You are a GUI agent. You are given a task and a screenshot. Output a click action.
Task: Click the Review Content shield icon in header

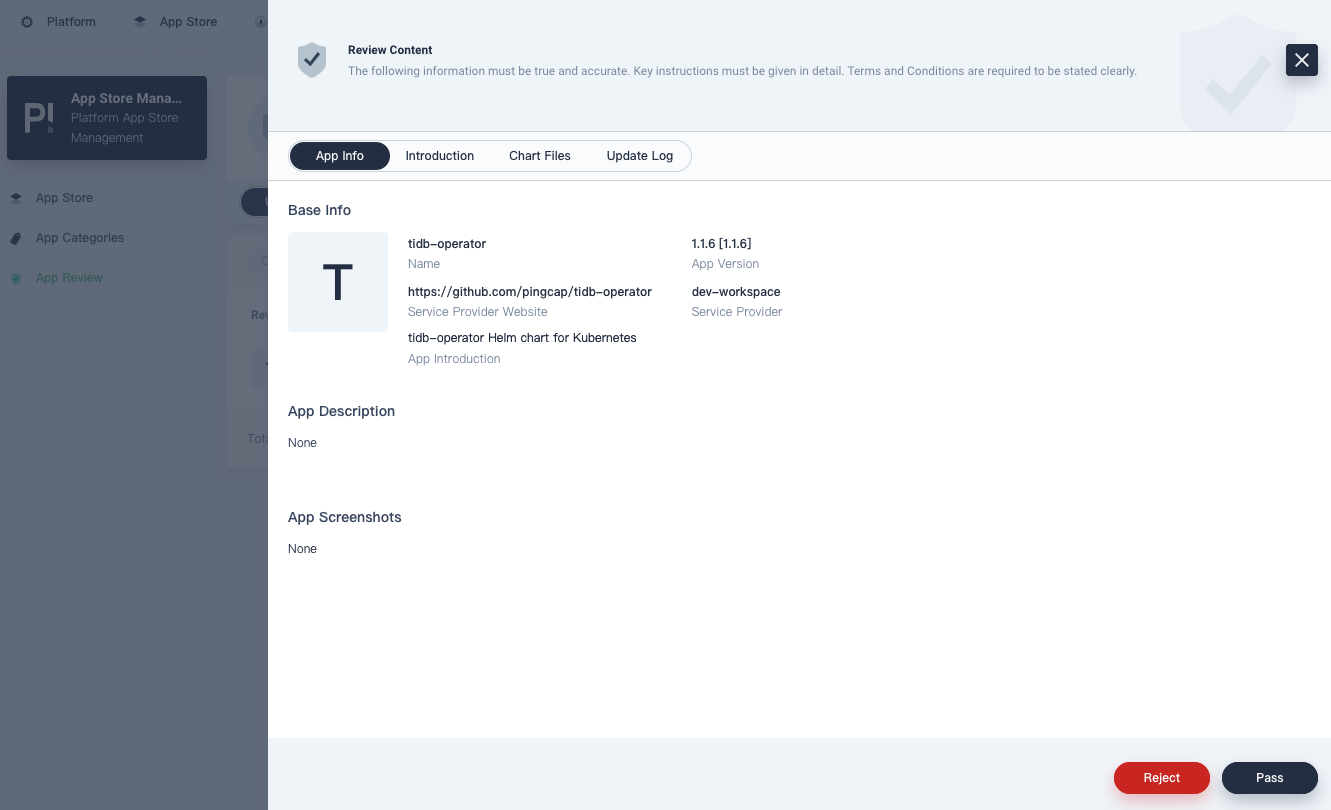312,60
